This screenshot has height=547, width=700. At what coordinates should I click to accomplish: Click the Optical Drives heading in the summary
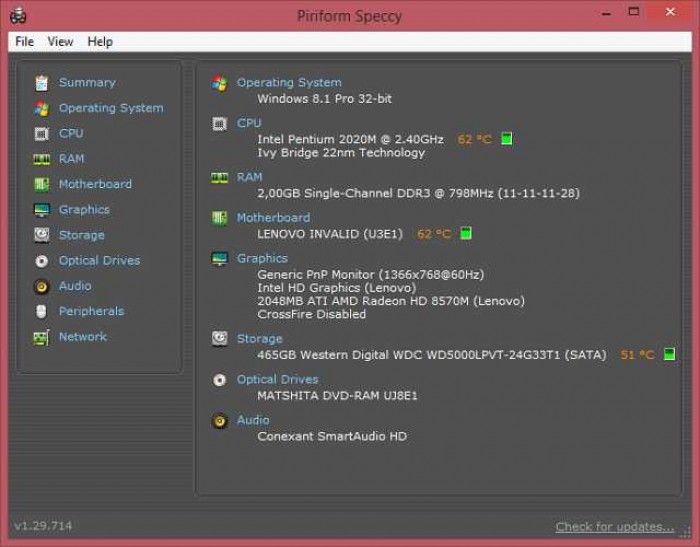point(277,380)
